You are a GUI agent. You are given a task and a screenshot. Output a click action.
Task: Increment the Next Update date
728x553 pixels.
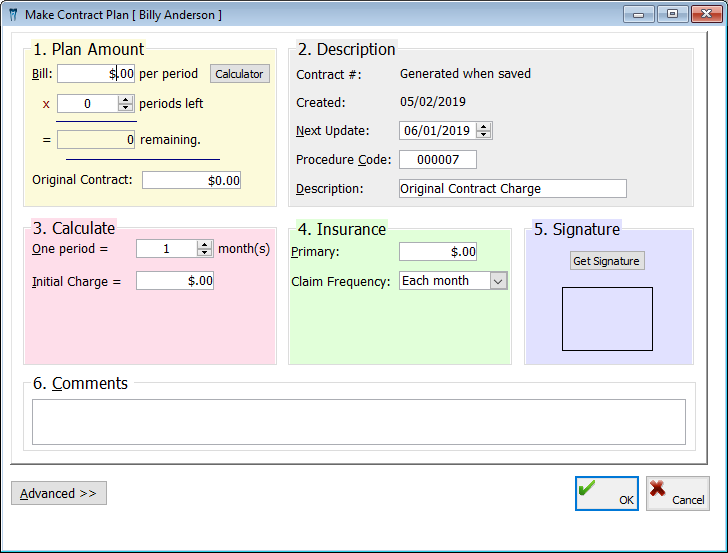(484, 126)
